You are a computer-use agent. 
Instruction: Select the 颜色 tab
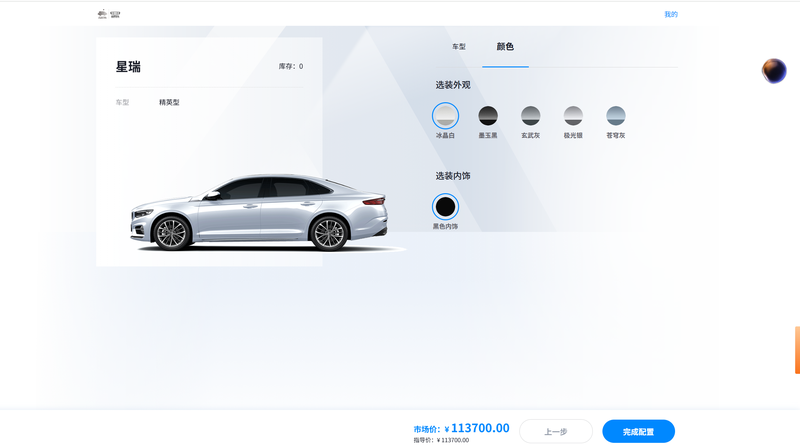click(x=505, y=46)
